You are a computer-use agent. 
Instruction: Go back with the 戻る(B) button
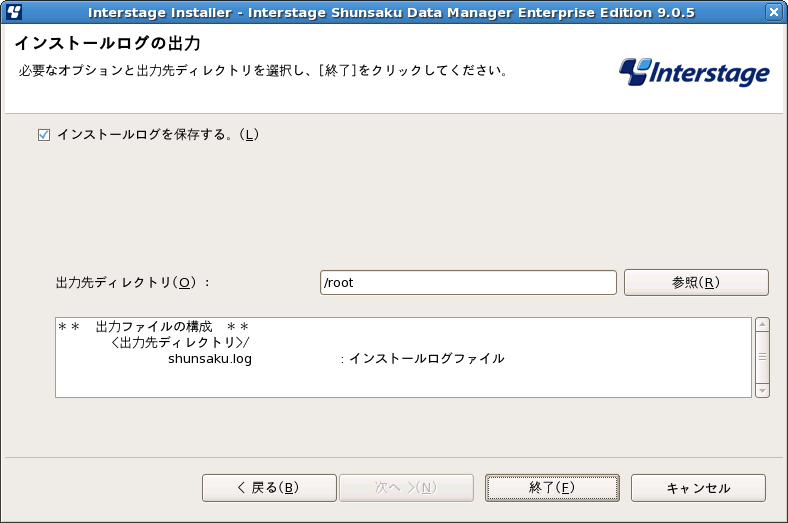tap(269, 488)
